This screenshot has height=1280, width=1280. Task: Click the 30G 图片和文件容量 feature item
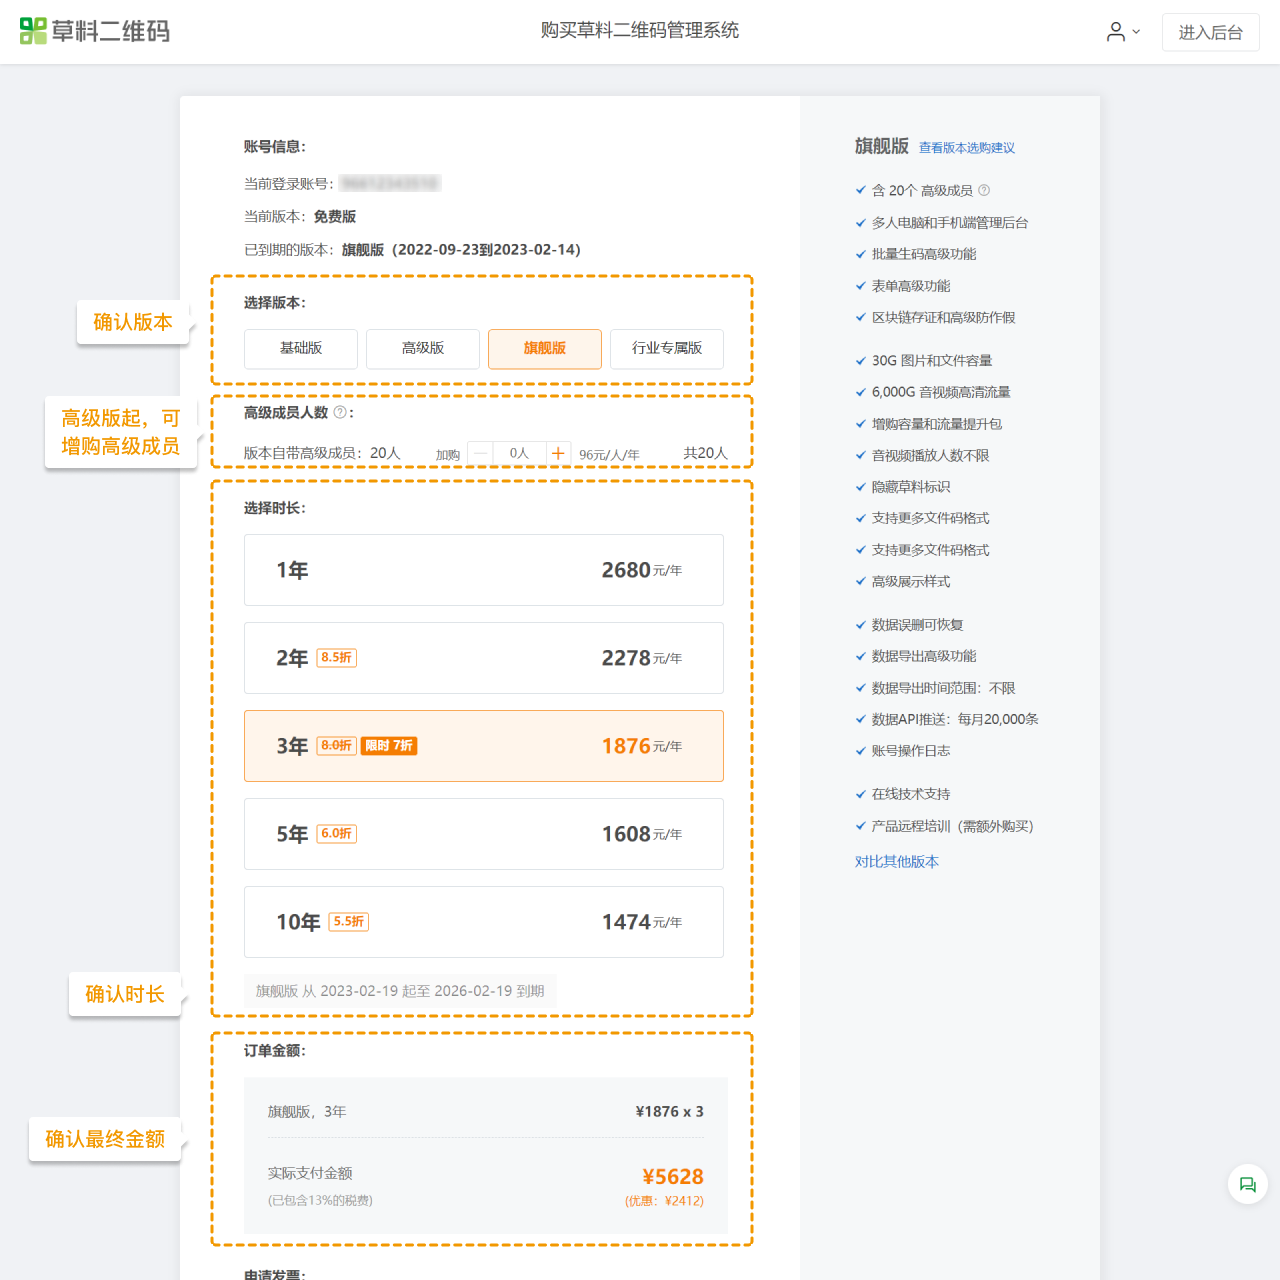point(924,361)
